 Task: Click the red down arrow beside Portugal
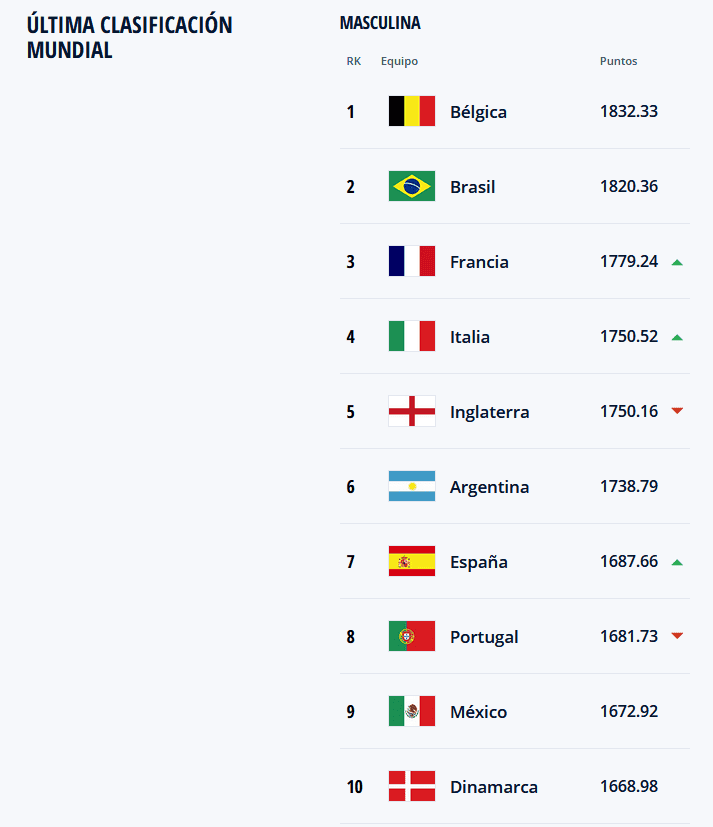pos(677,636)
